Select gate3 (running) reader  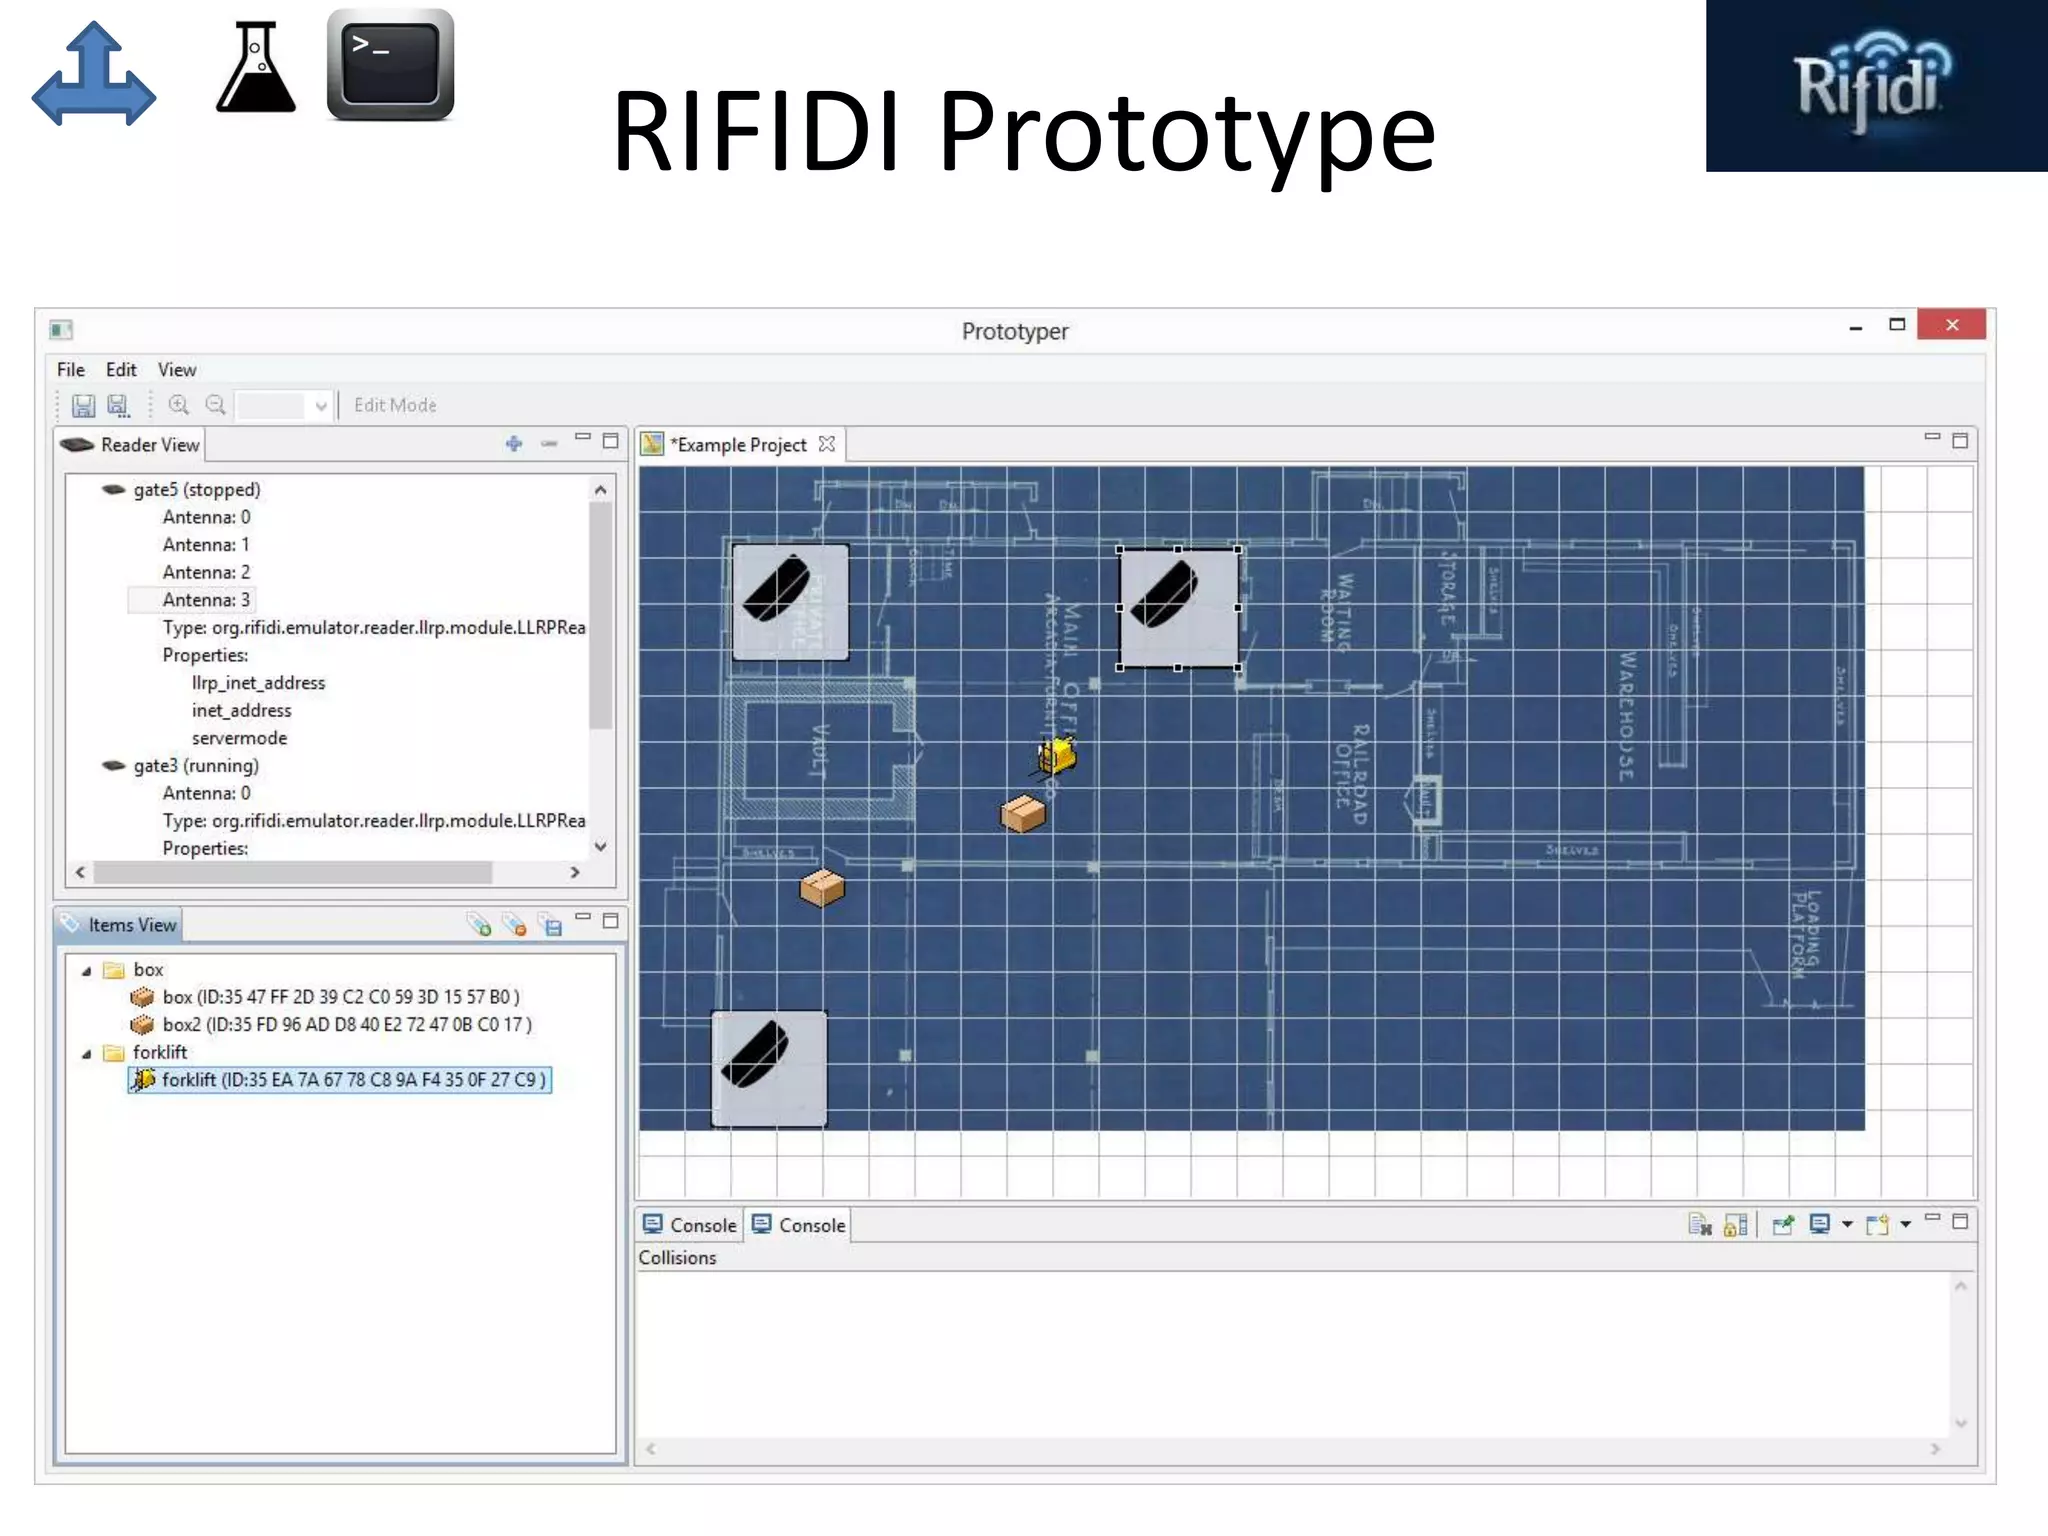195,765
